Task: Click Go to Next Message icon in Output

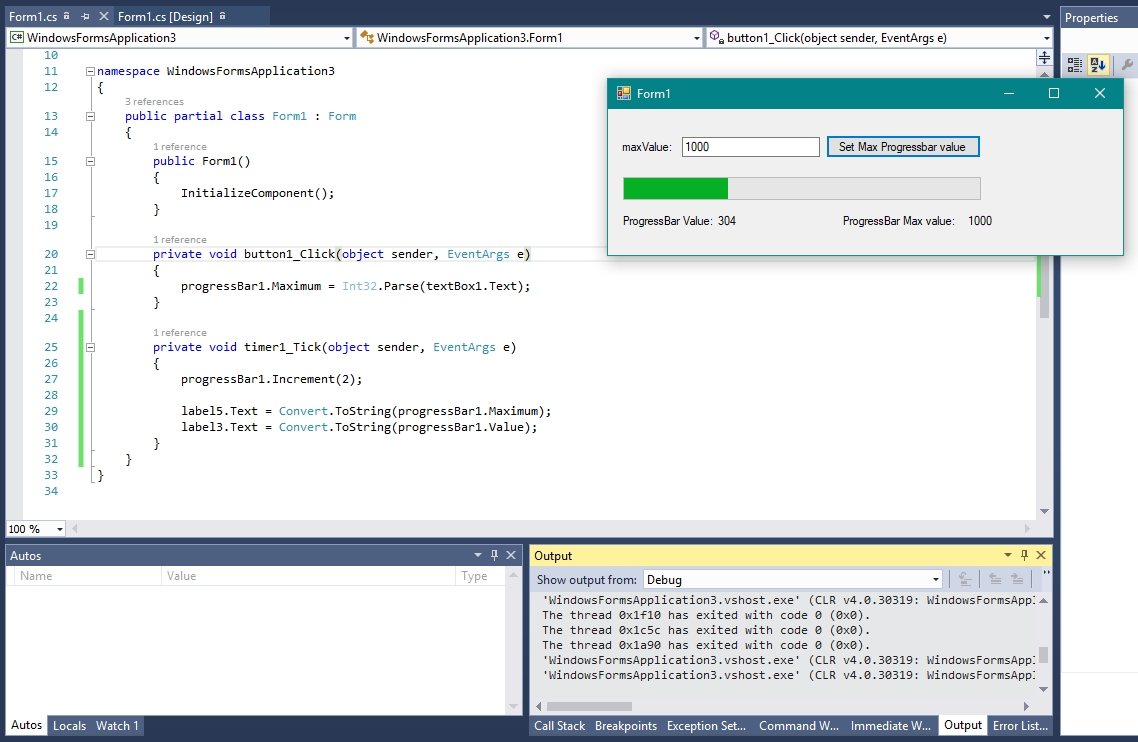Action: point(1017,579)
